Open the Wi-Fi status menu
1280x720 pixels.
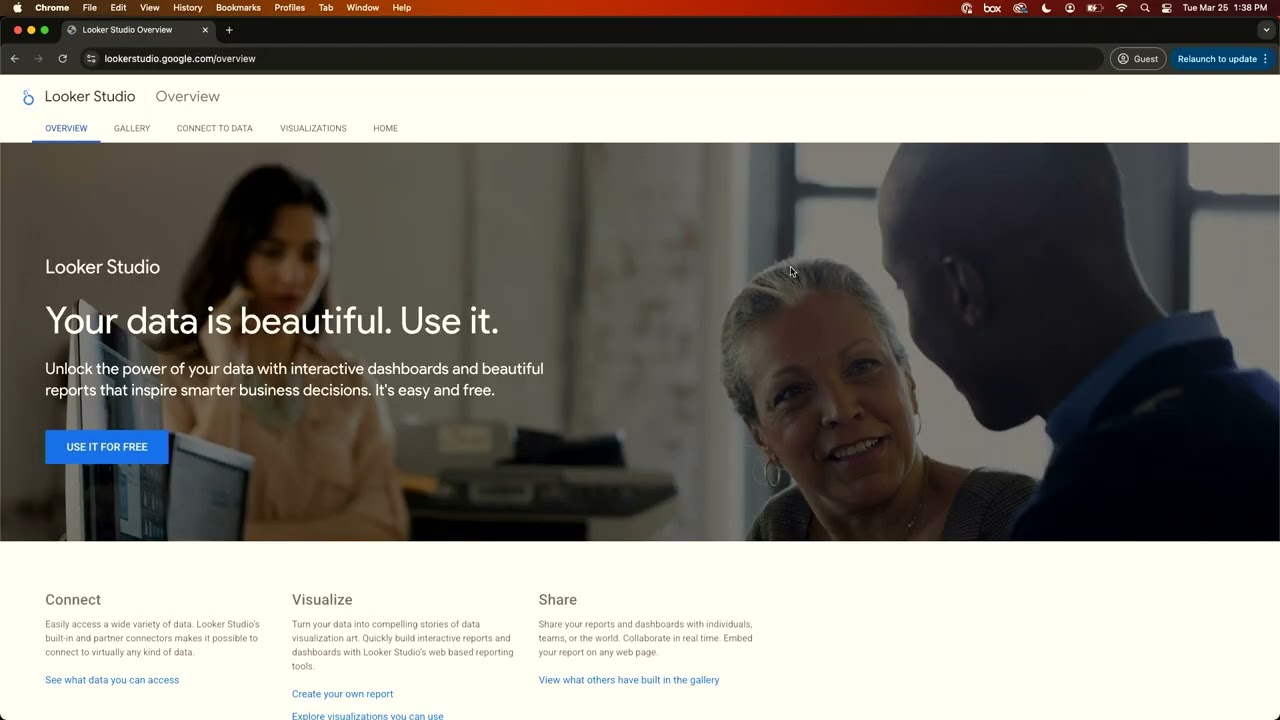[x=1121, y=8]
